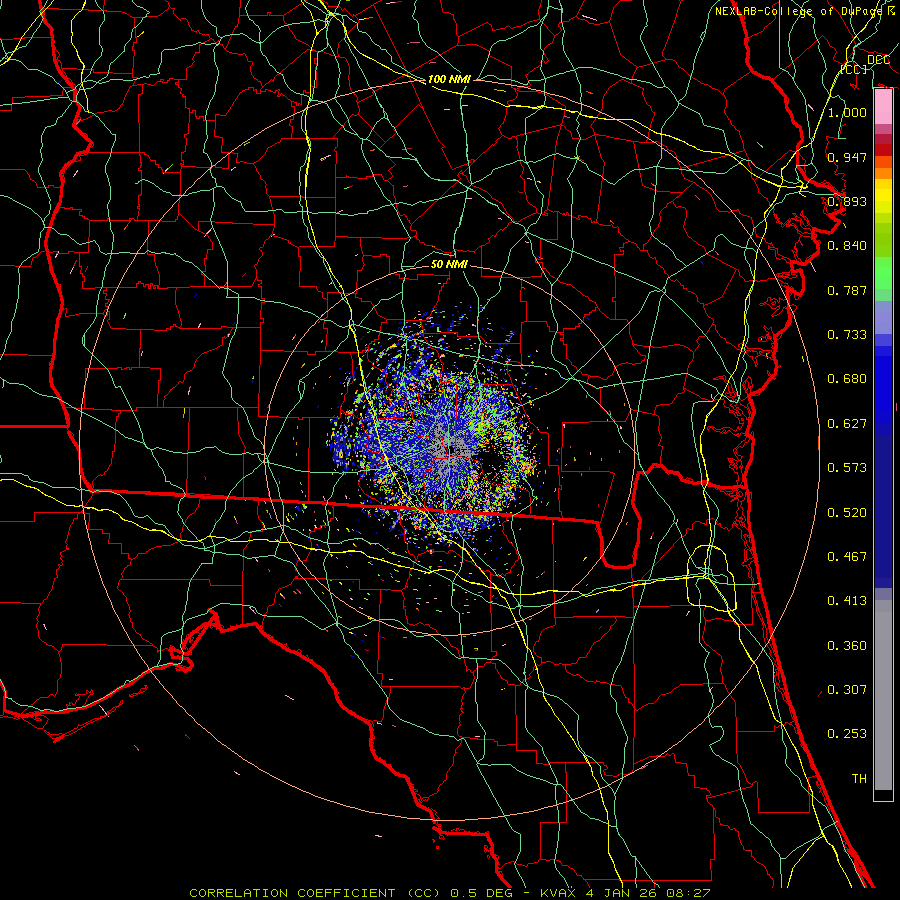Click the 4 JAN 26 date in the caption
The height and width of the screenshot is (900, 900).
(x=620, y=893)
